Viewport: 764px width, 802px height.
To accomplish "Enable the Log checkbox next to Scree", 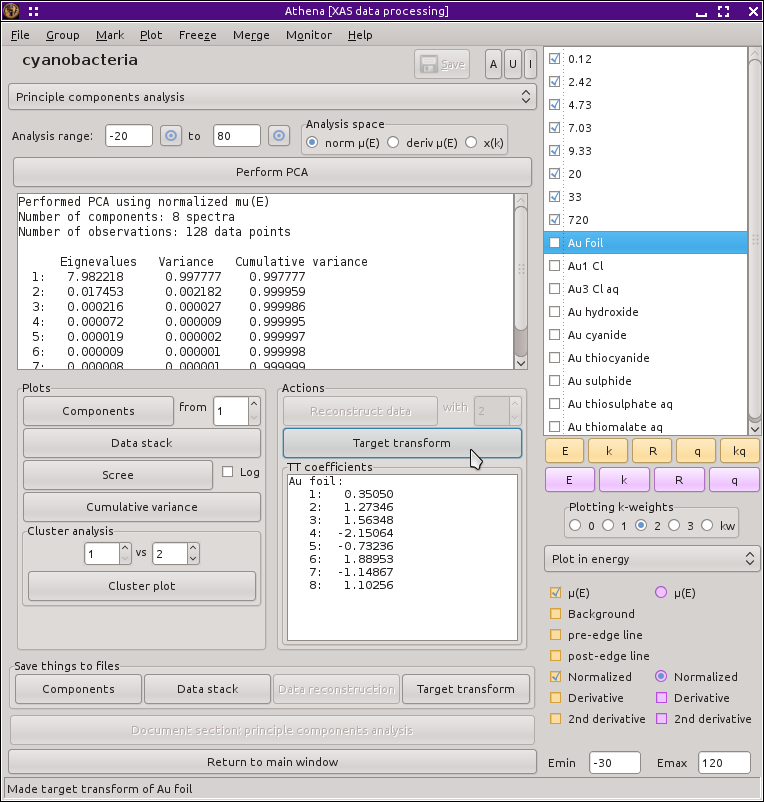I will click(228, 472).
